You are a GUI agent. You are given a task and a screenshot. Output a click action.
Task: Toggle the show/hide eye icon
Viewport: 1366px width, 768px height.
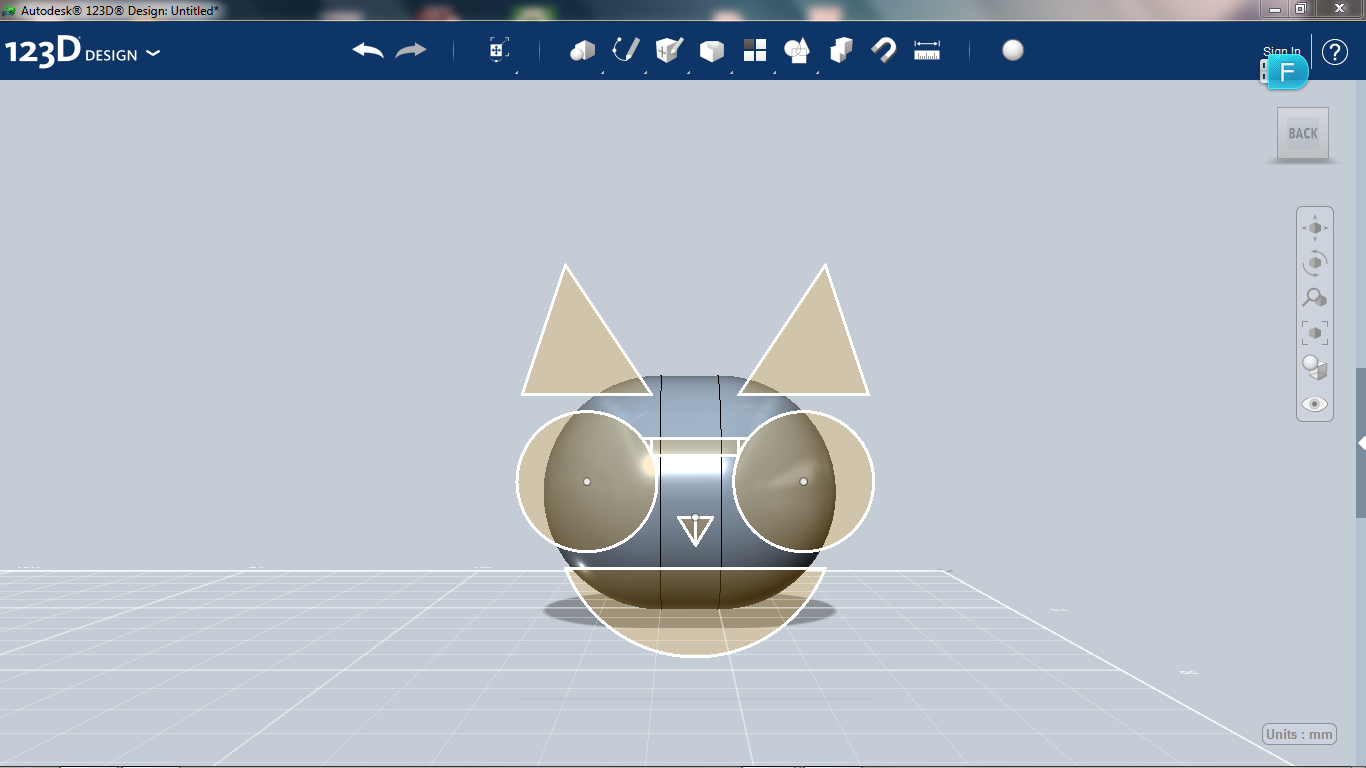tap(1315, 404)
